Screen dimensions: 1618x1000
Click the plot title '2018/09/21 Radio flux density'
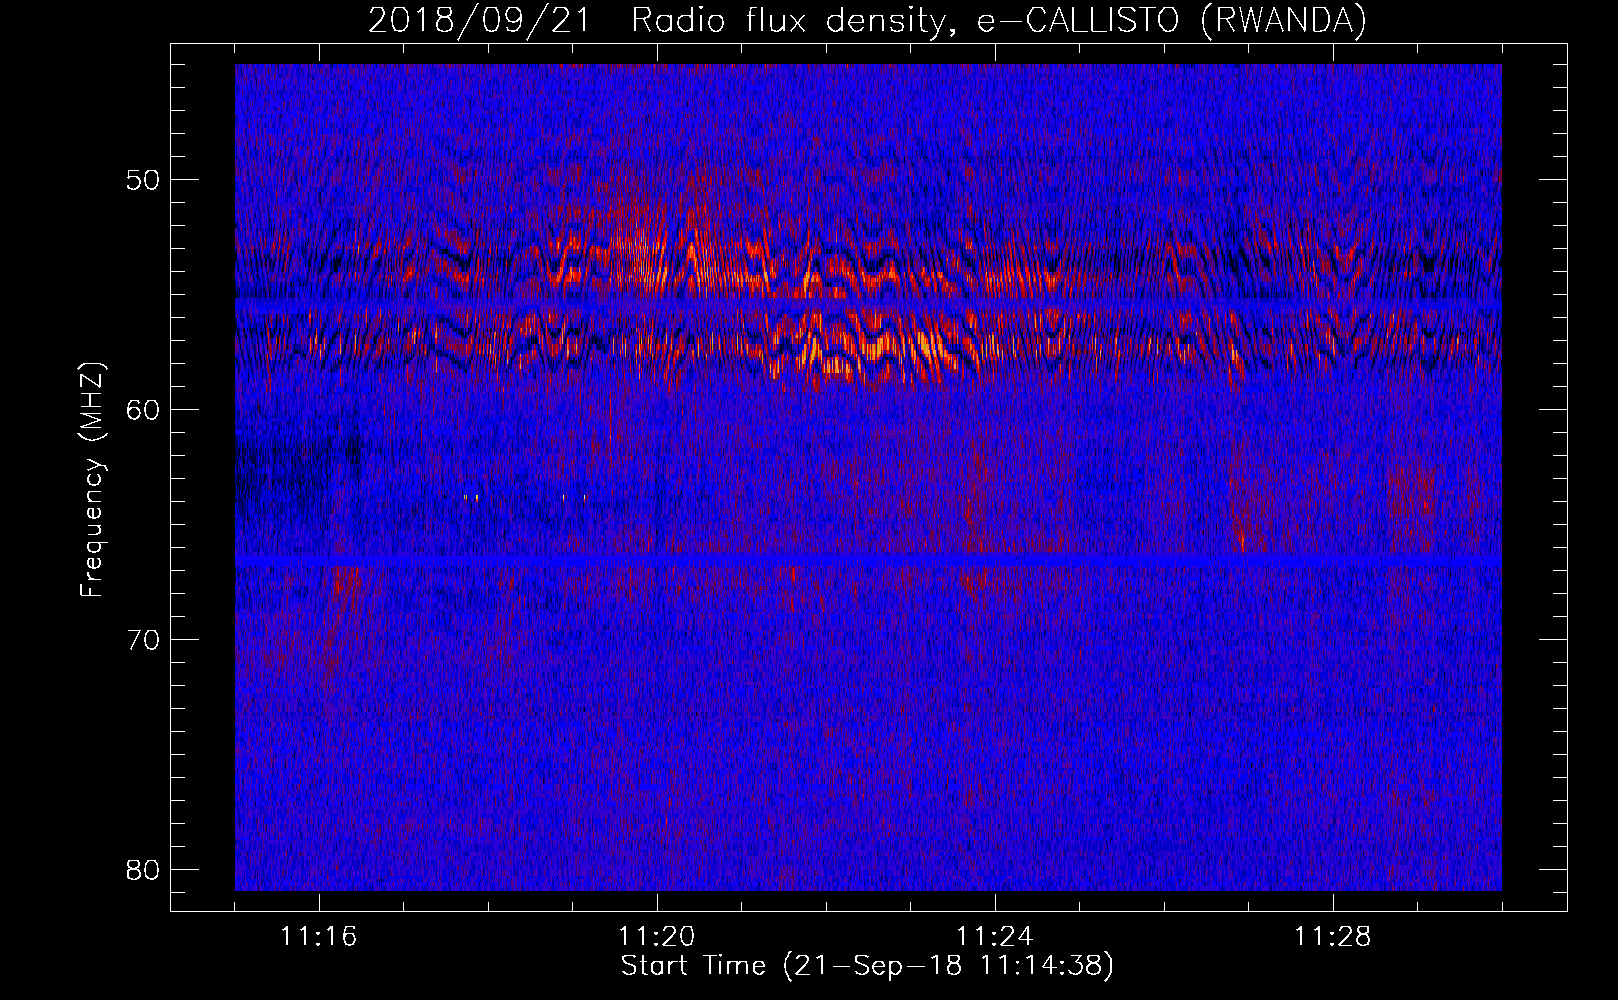pyautogui.click(x=867, y=20)
